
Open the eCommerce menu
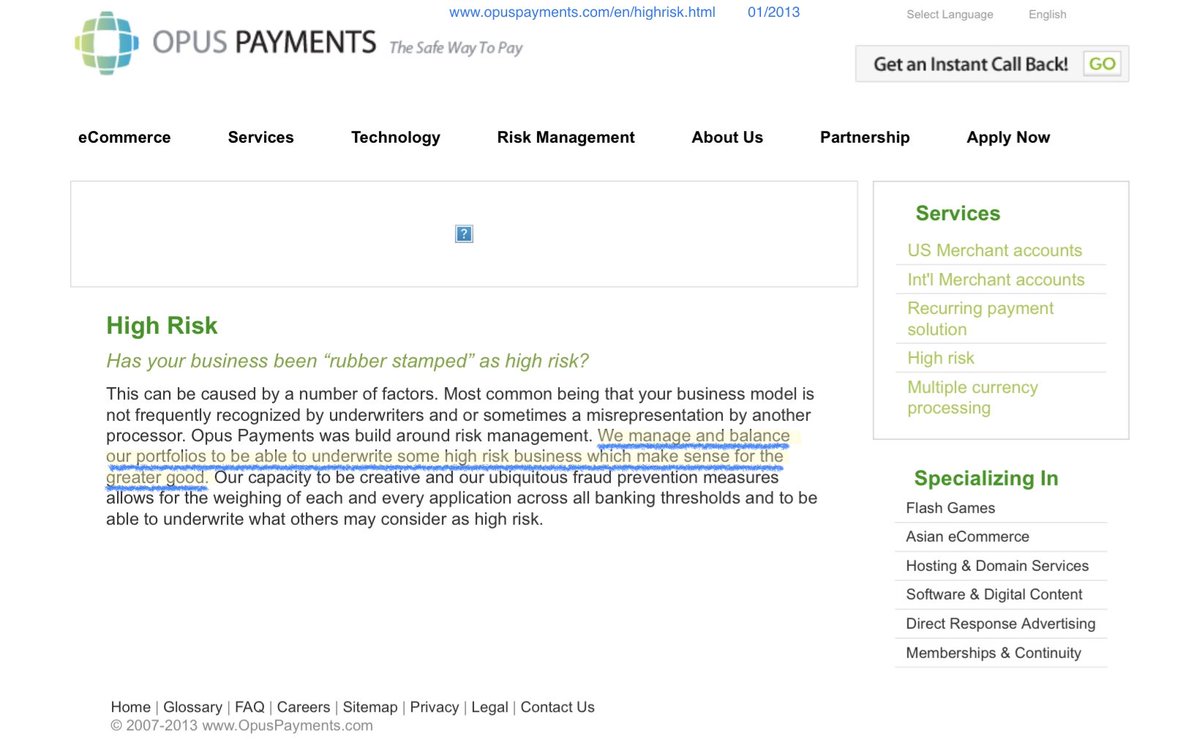(124, 138)
